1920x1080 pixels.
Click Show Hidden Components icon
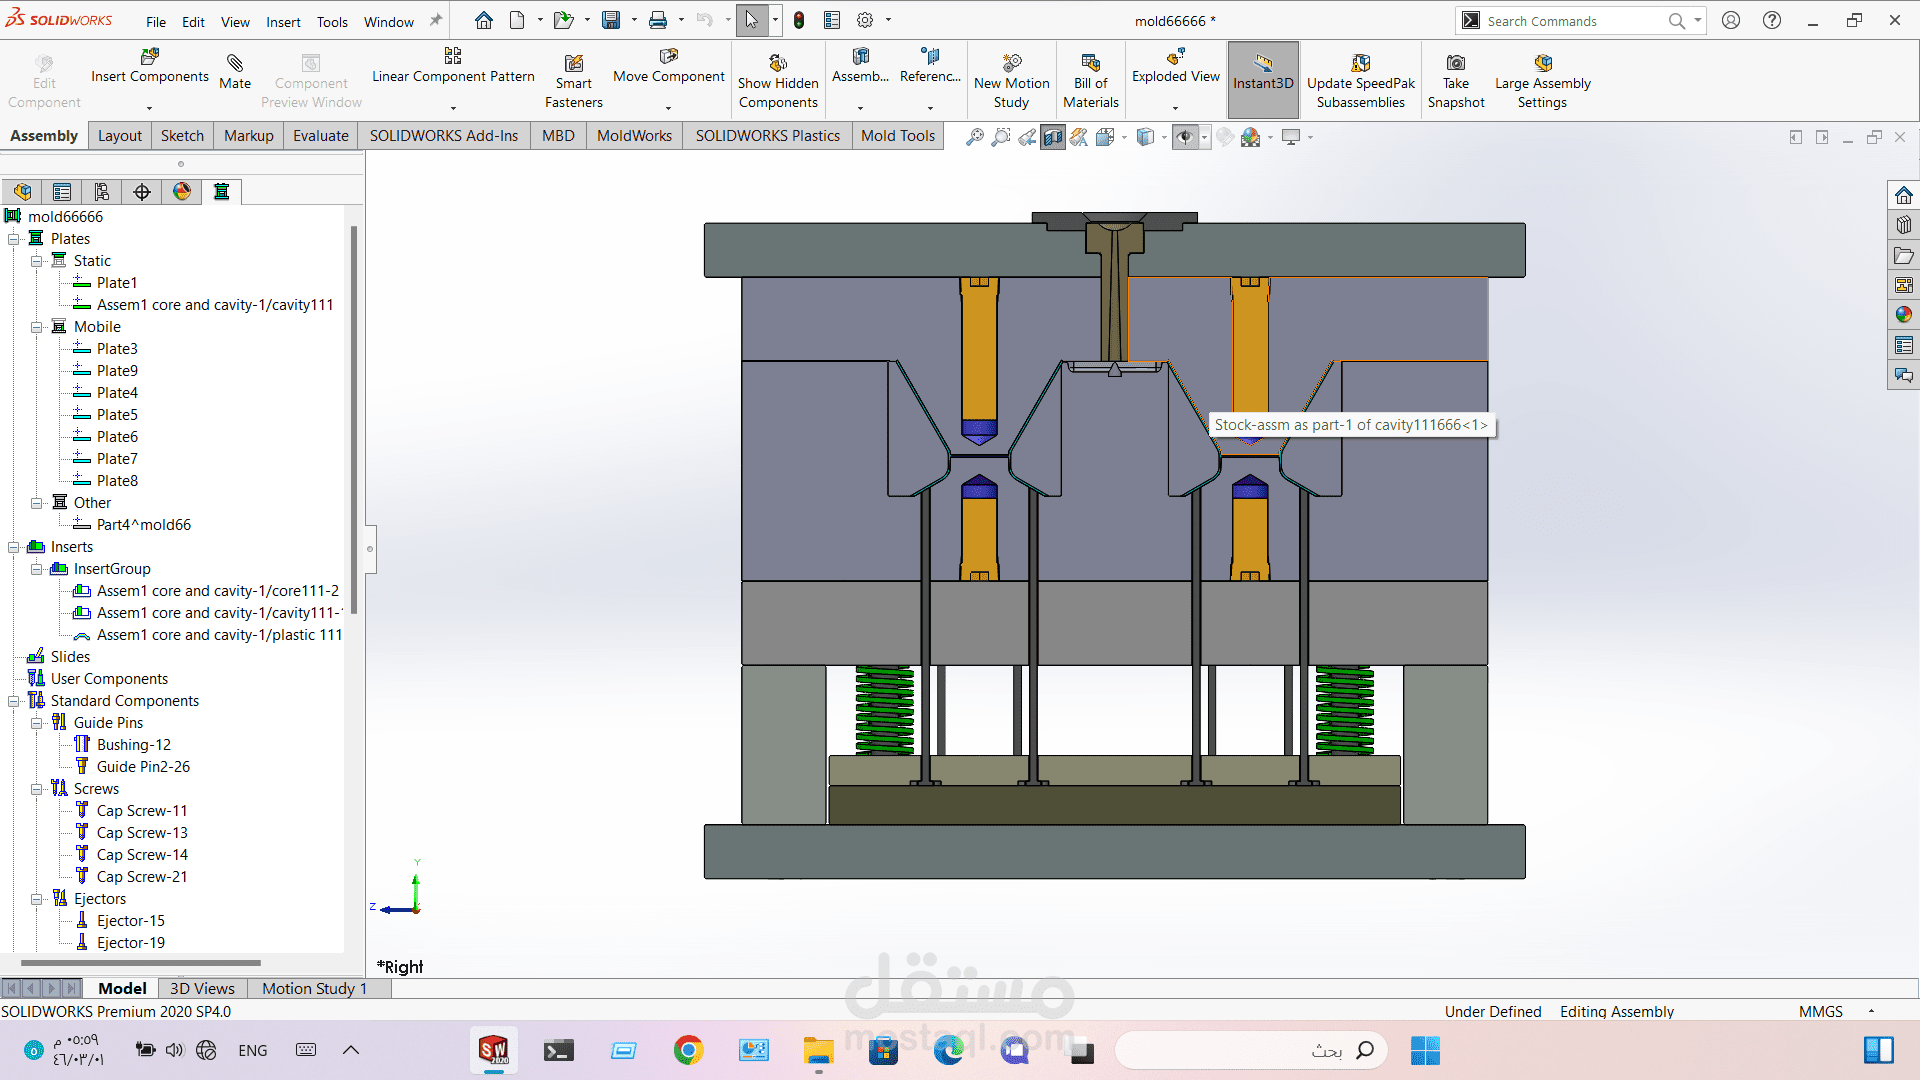778,63
